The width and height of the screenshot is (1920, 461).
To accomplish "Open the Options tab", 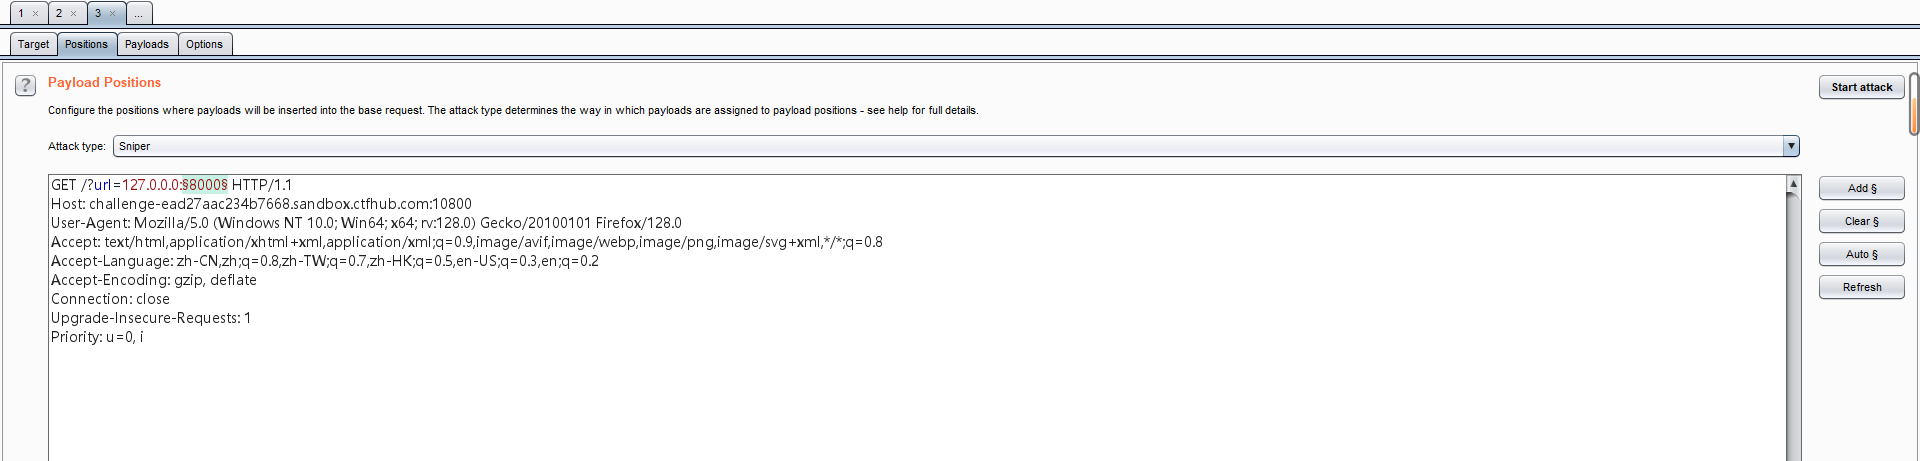I will 204,44.
